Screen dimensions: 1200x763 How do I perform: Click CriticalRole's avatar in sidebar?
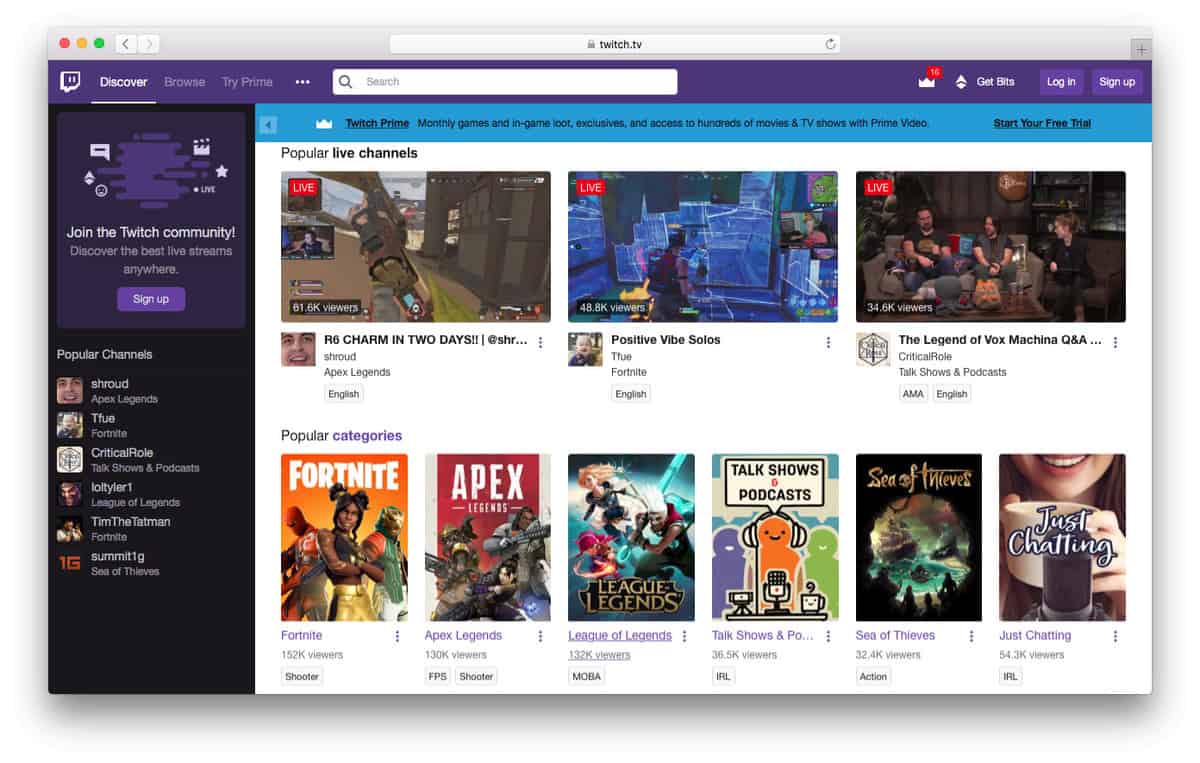click(x=69, y=460)
